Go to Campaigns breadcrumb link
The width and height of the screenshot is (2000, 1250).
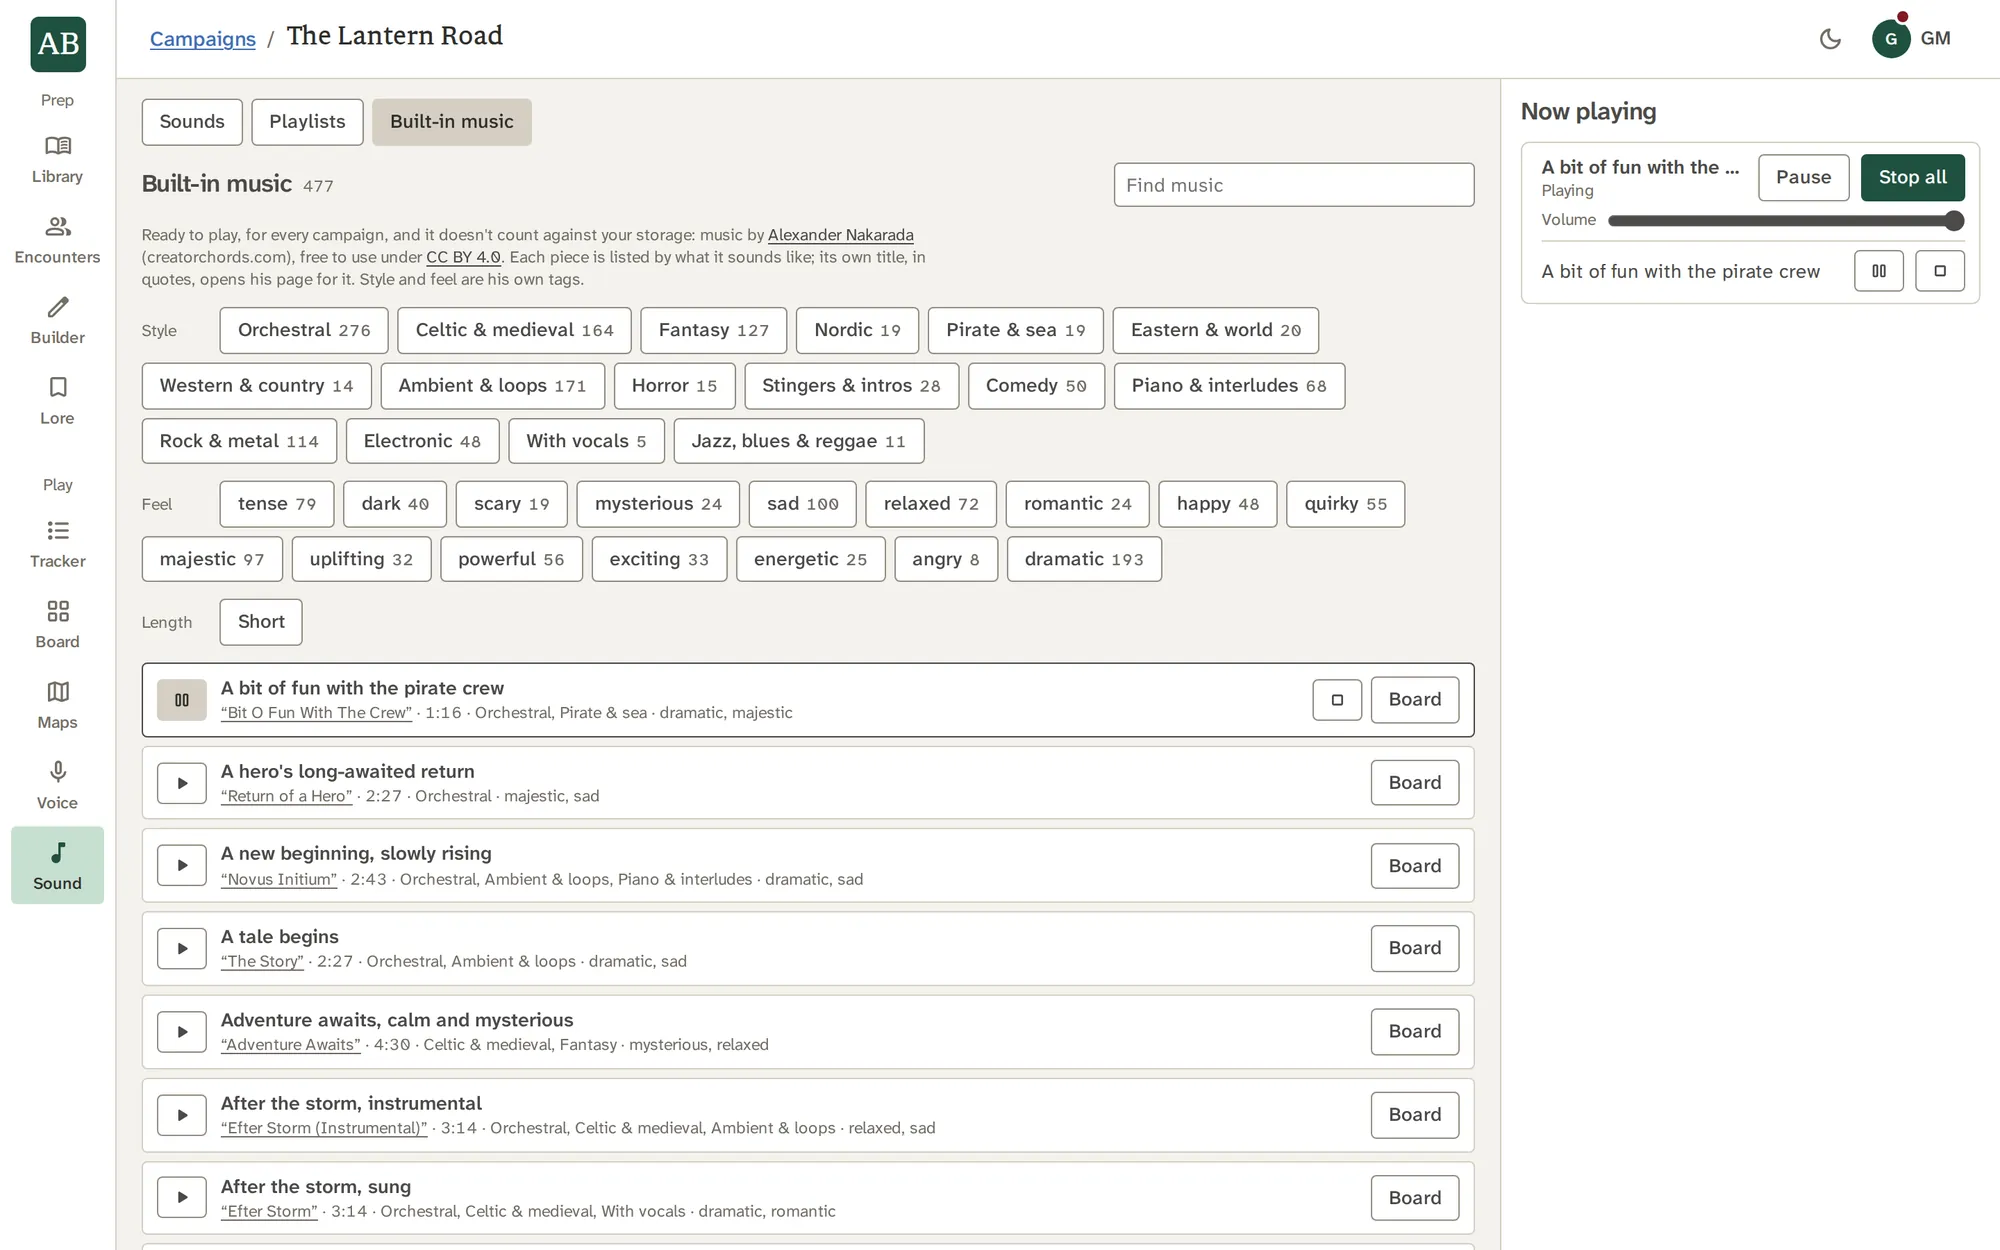[x=203, y=39]
